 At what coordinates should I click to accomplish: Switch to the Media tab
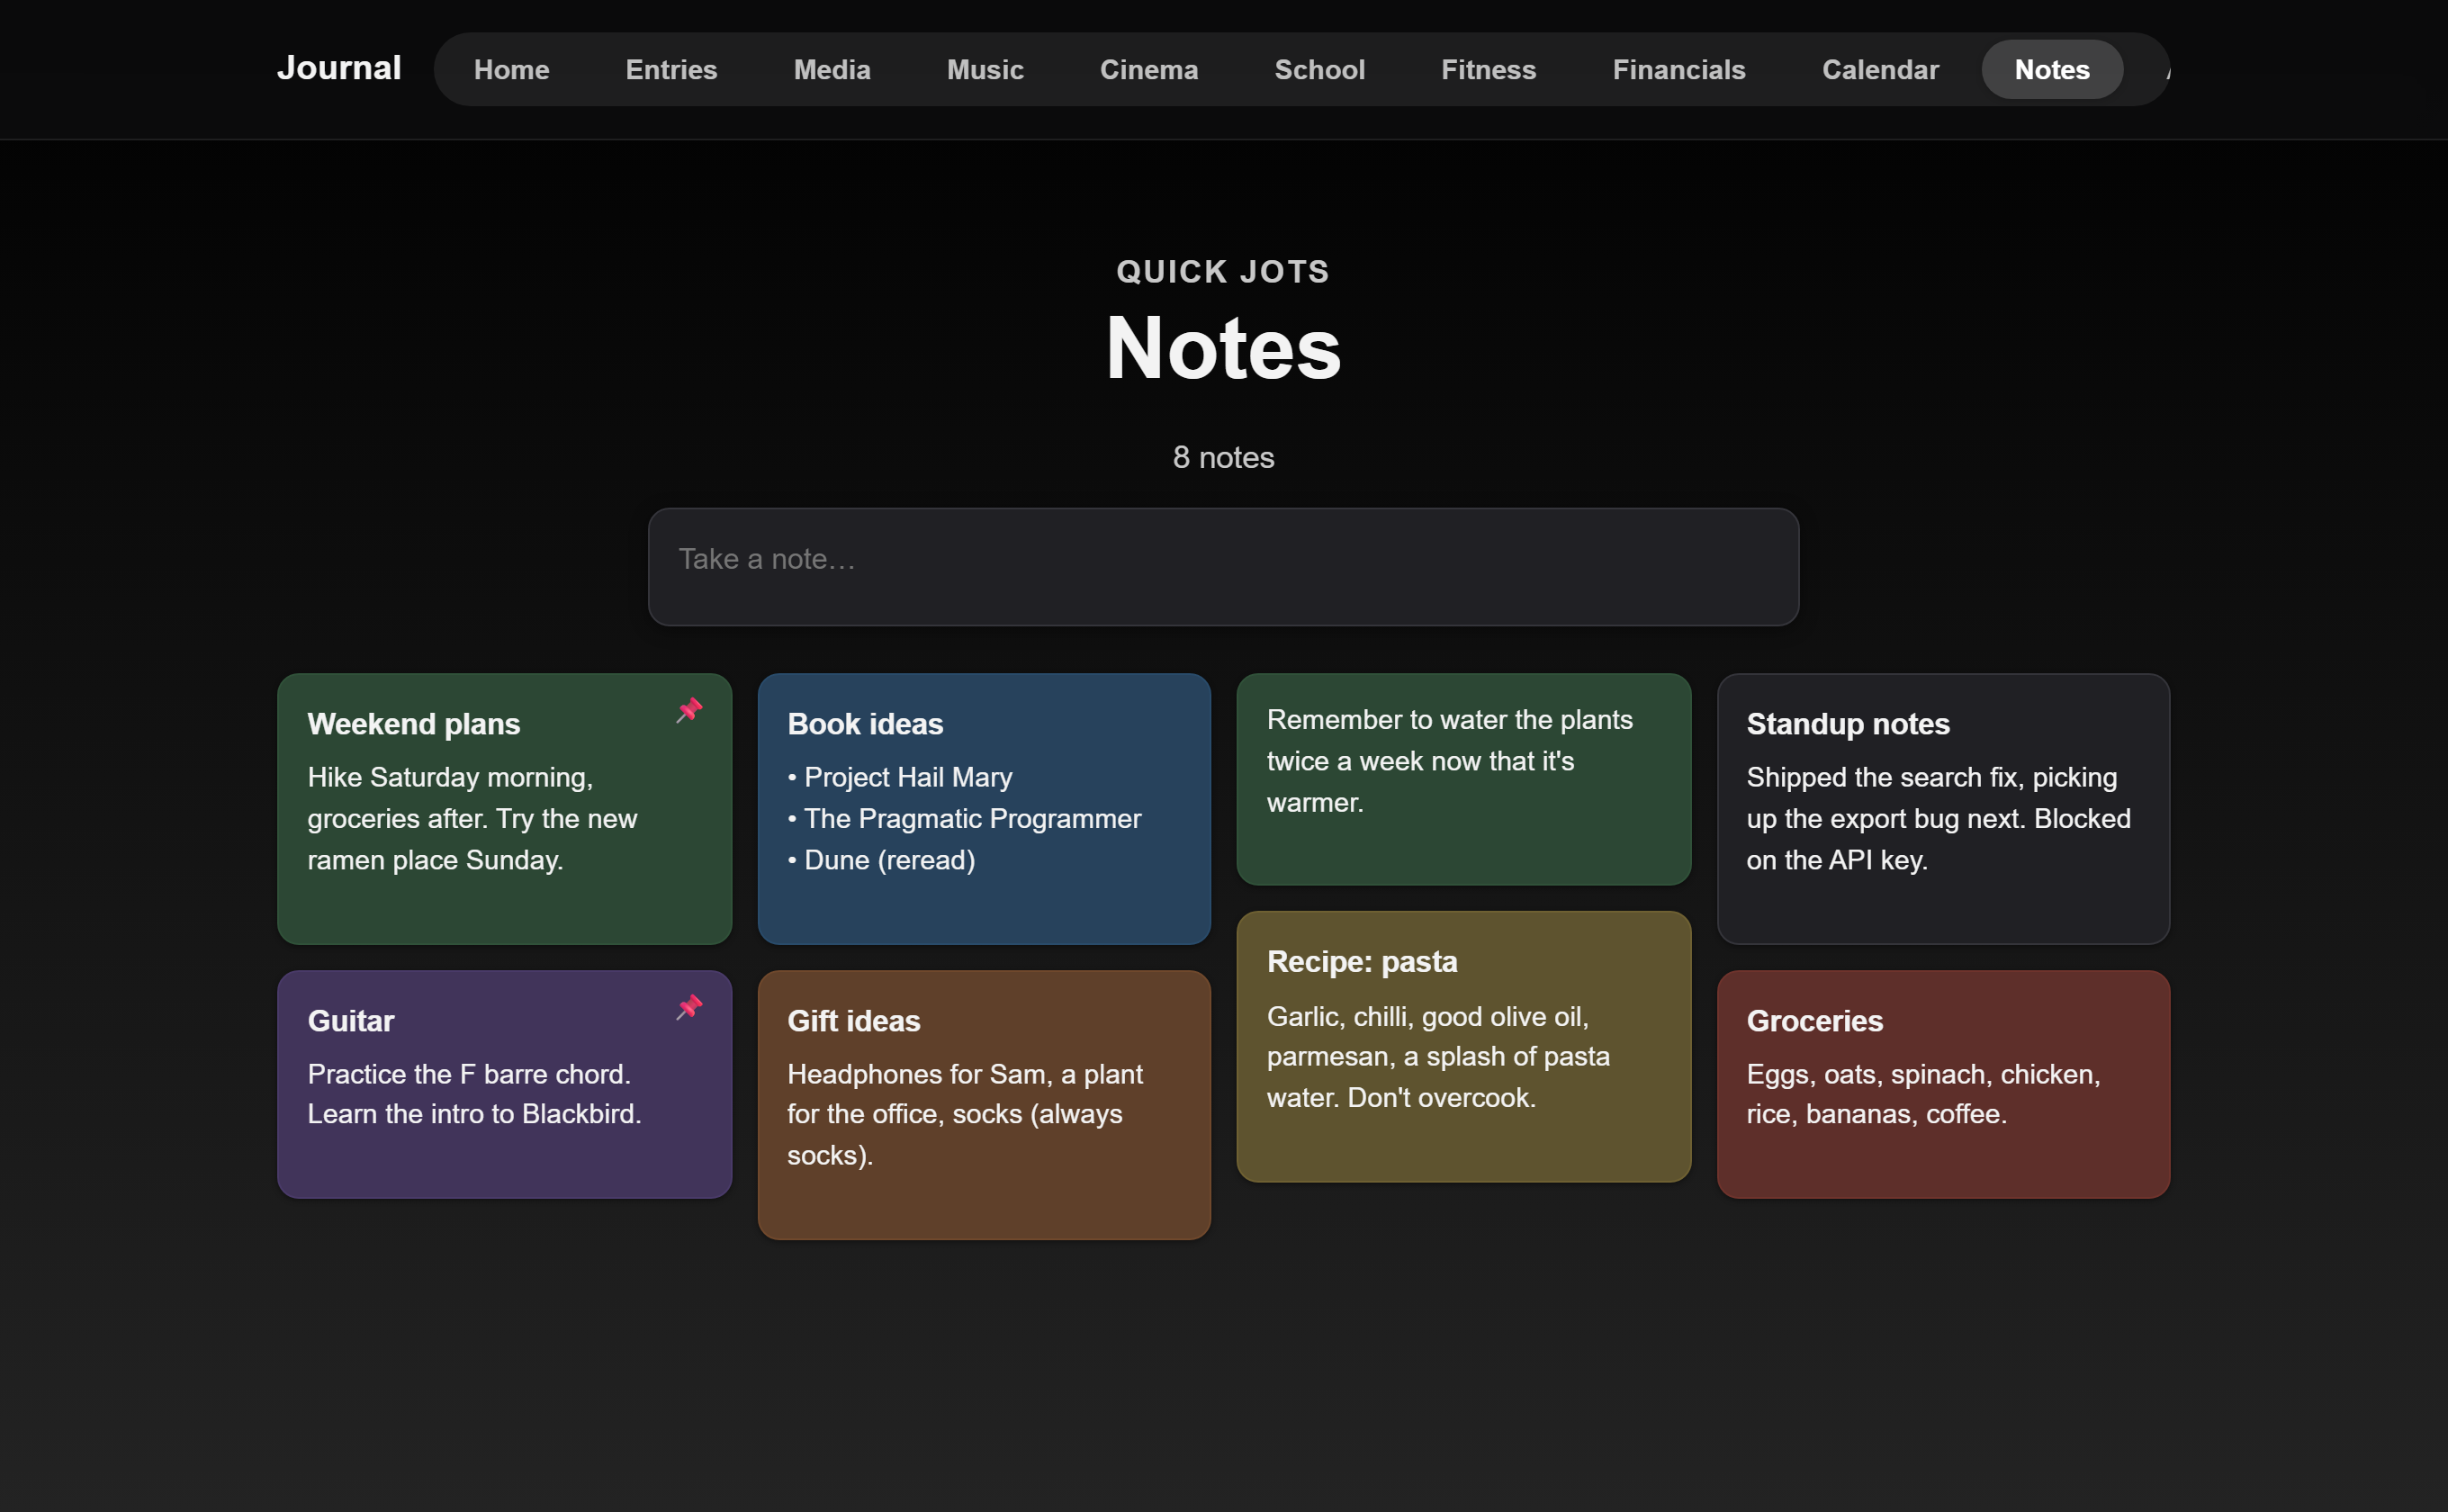[x=832, y=69]
